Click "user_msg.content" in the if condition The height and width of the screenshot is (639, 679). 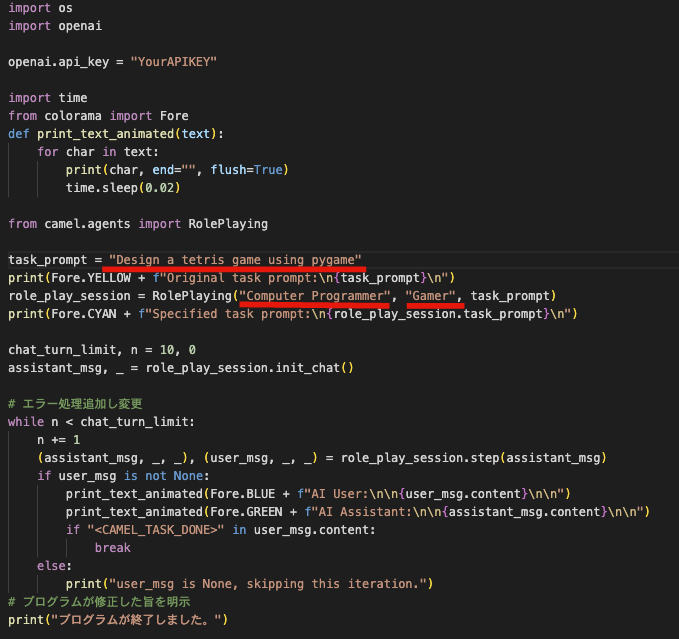311,530
